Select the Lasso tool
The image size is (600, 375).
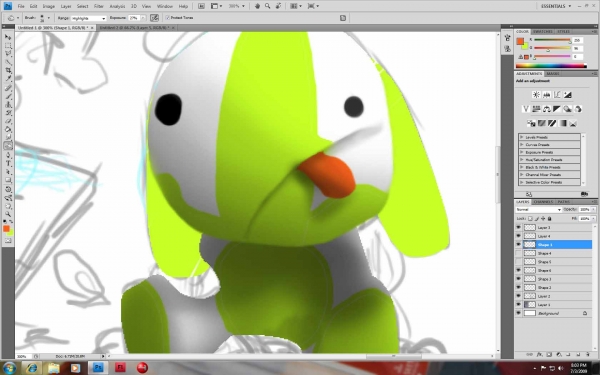click(x=8, y=54)
